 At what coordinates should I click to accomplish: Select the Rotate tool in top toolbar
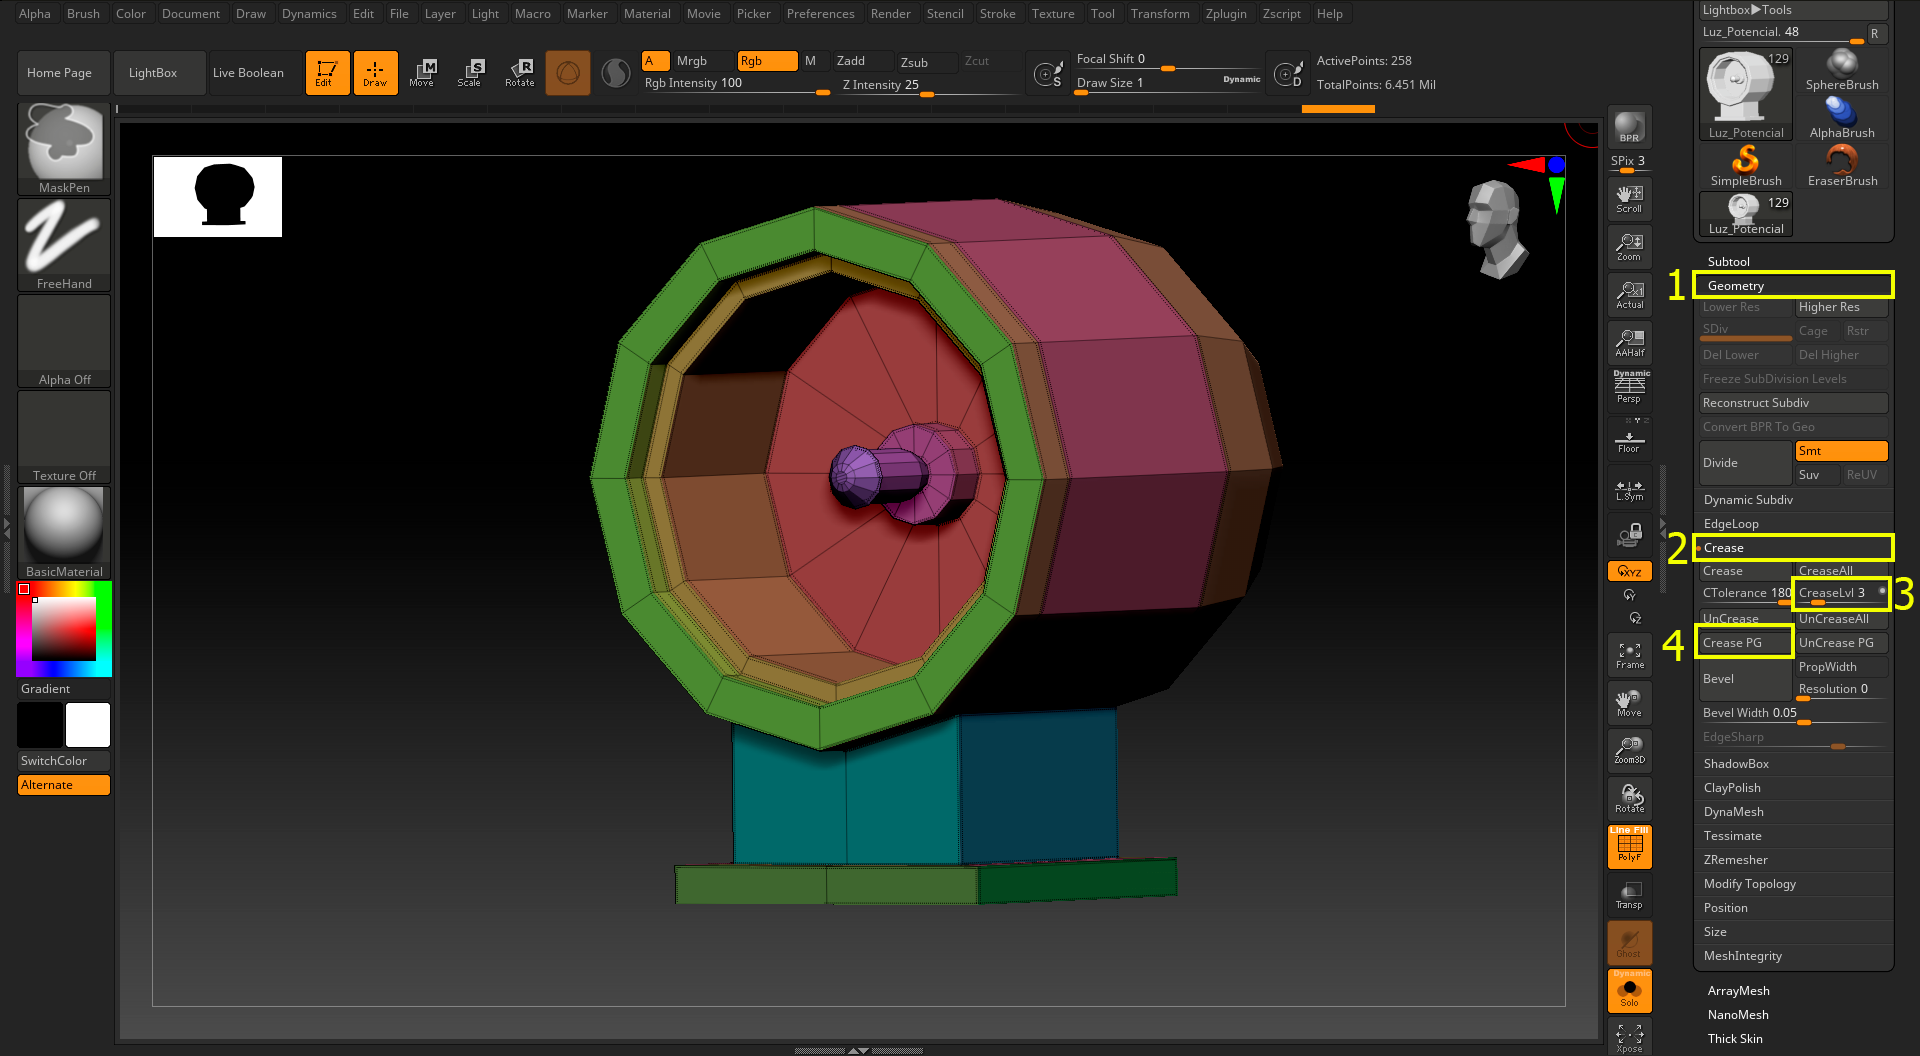pyautogui.click(x=520, y=73)
